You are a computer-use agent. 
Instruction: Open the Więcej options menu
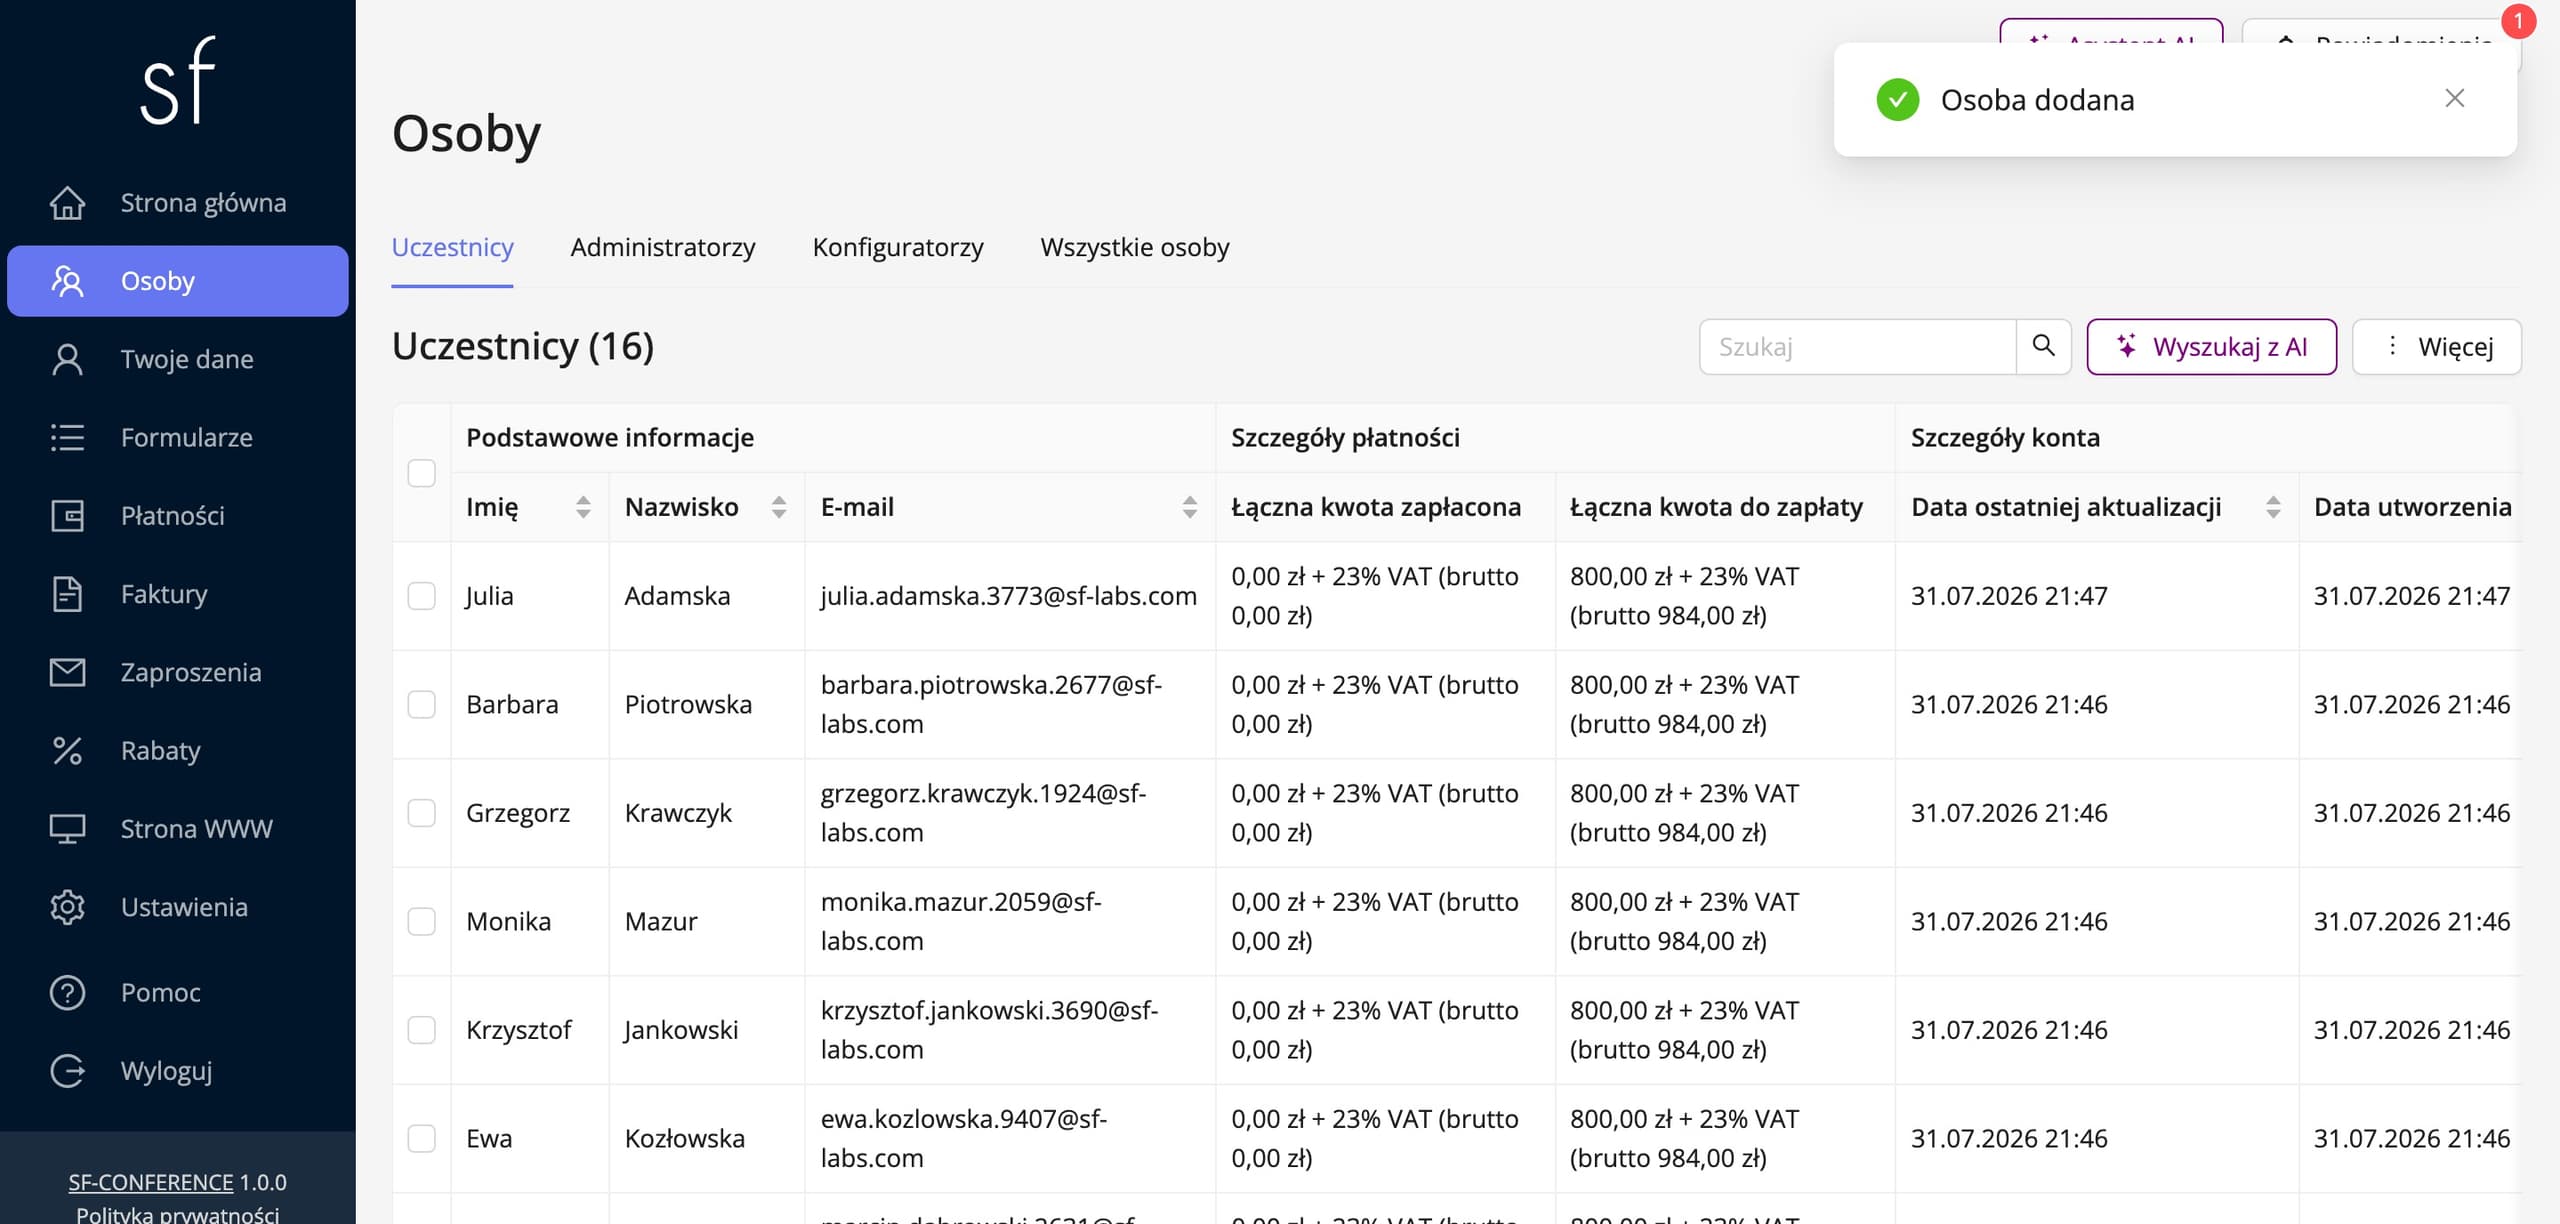click(2437, 346)
